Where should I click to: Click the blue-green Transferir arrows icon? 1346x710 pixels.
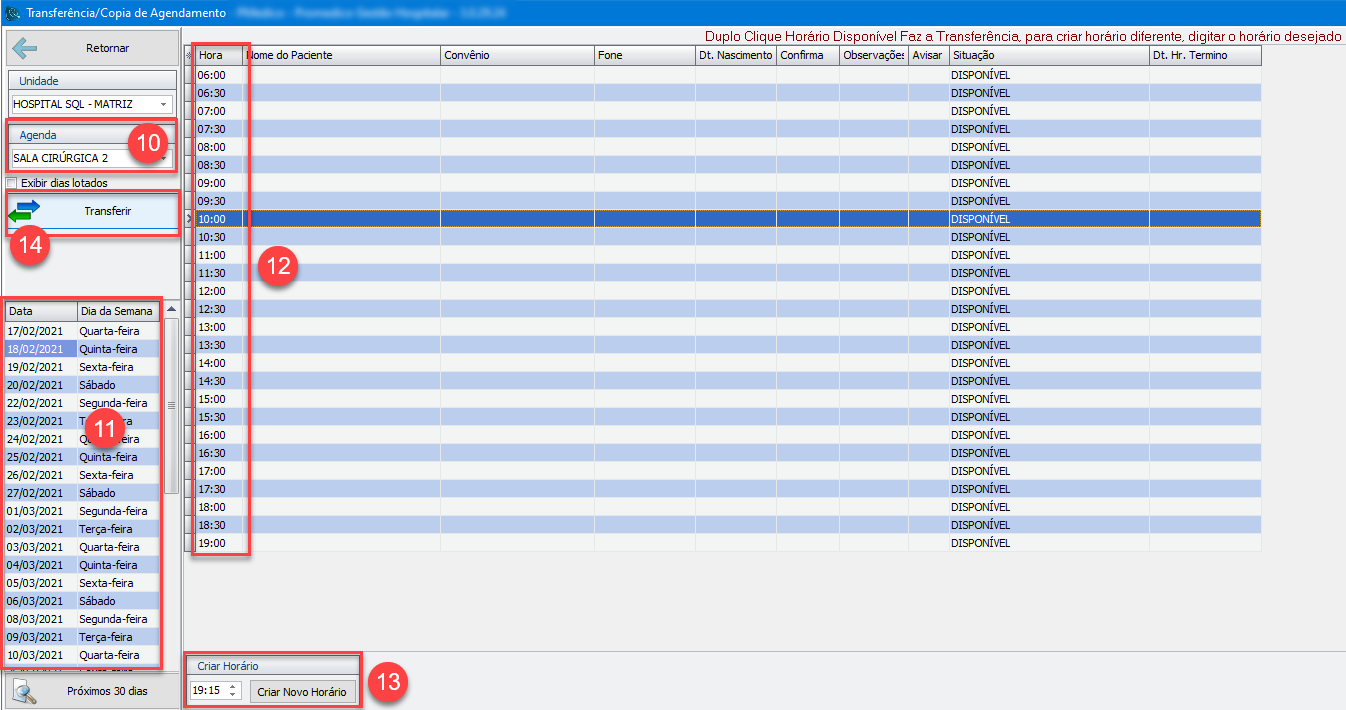(25, 211)
